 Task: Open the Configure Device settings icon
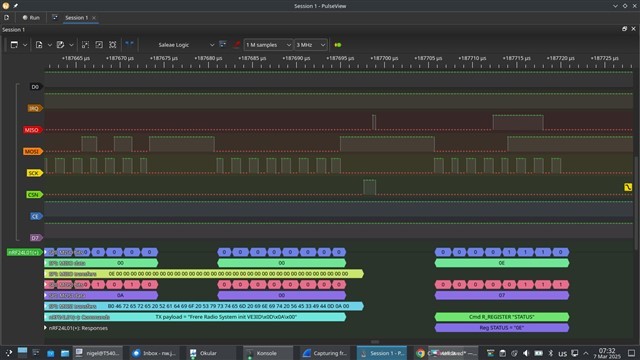tap(222, 44)
